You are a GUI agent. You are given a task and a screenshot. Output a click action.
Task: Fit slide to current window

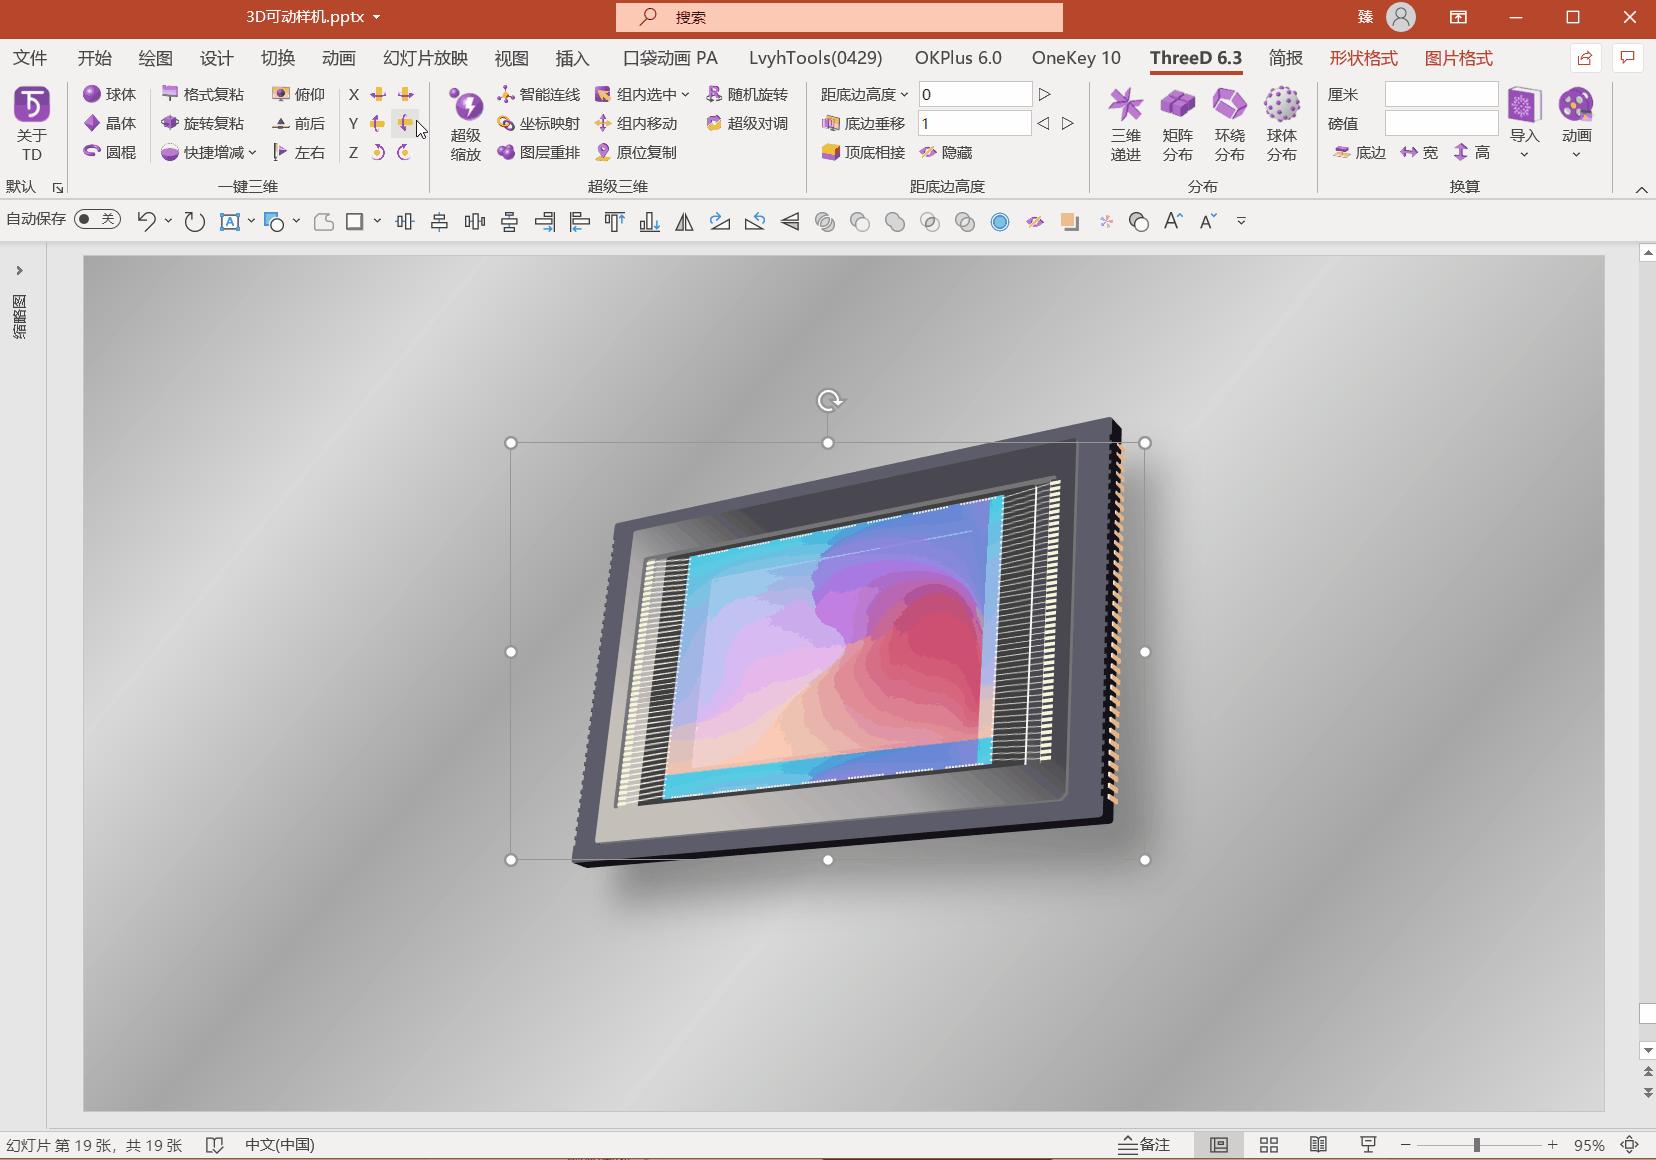click(1630, 1145)
